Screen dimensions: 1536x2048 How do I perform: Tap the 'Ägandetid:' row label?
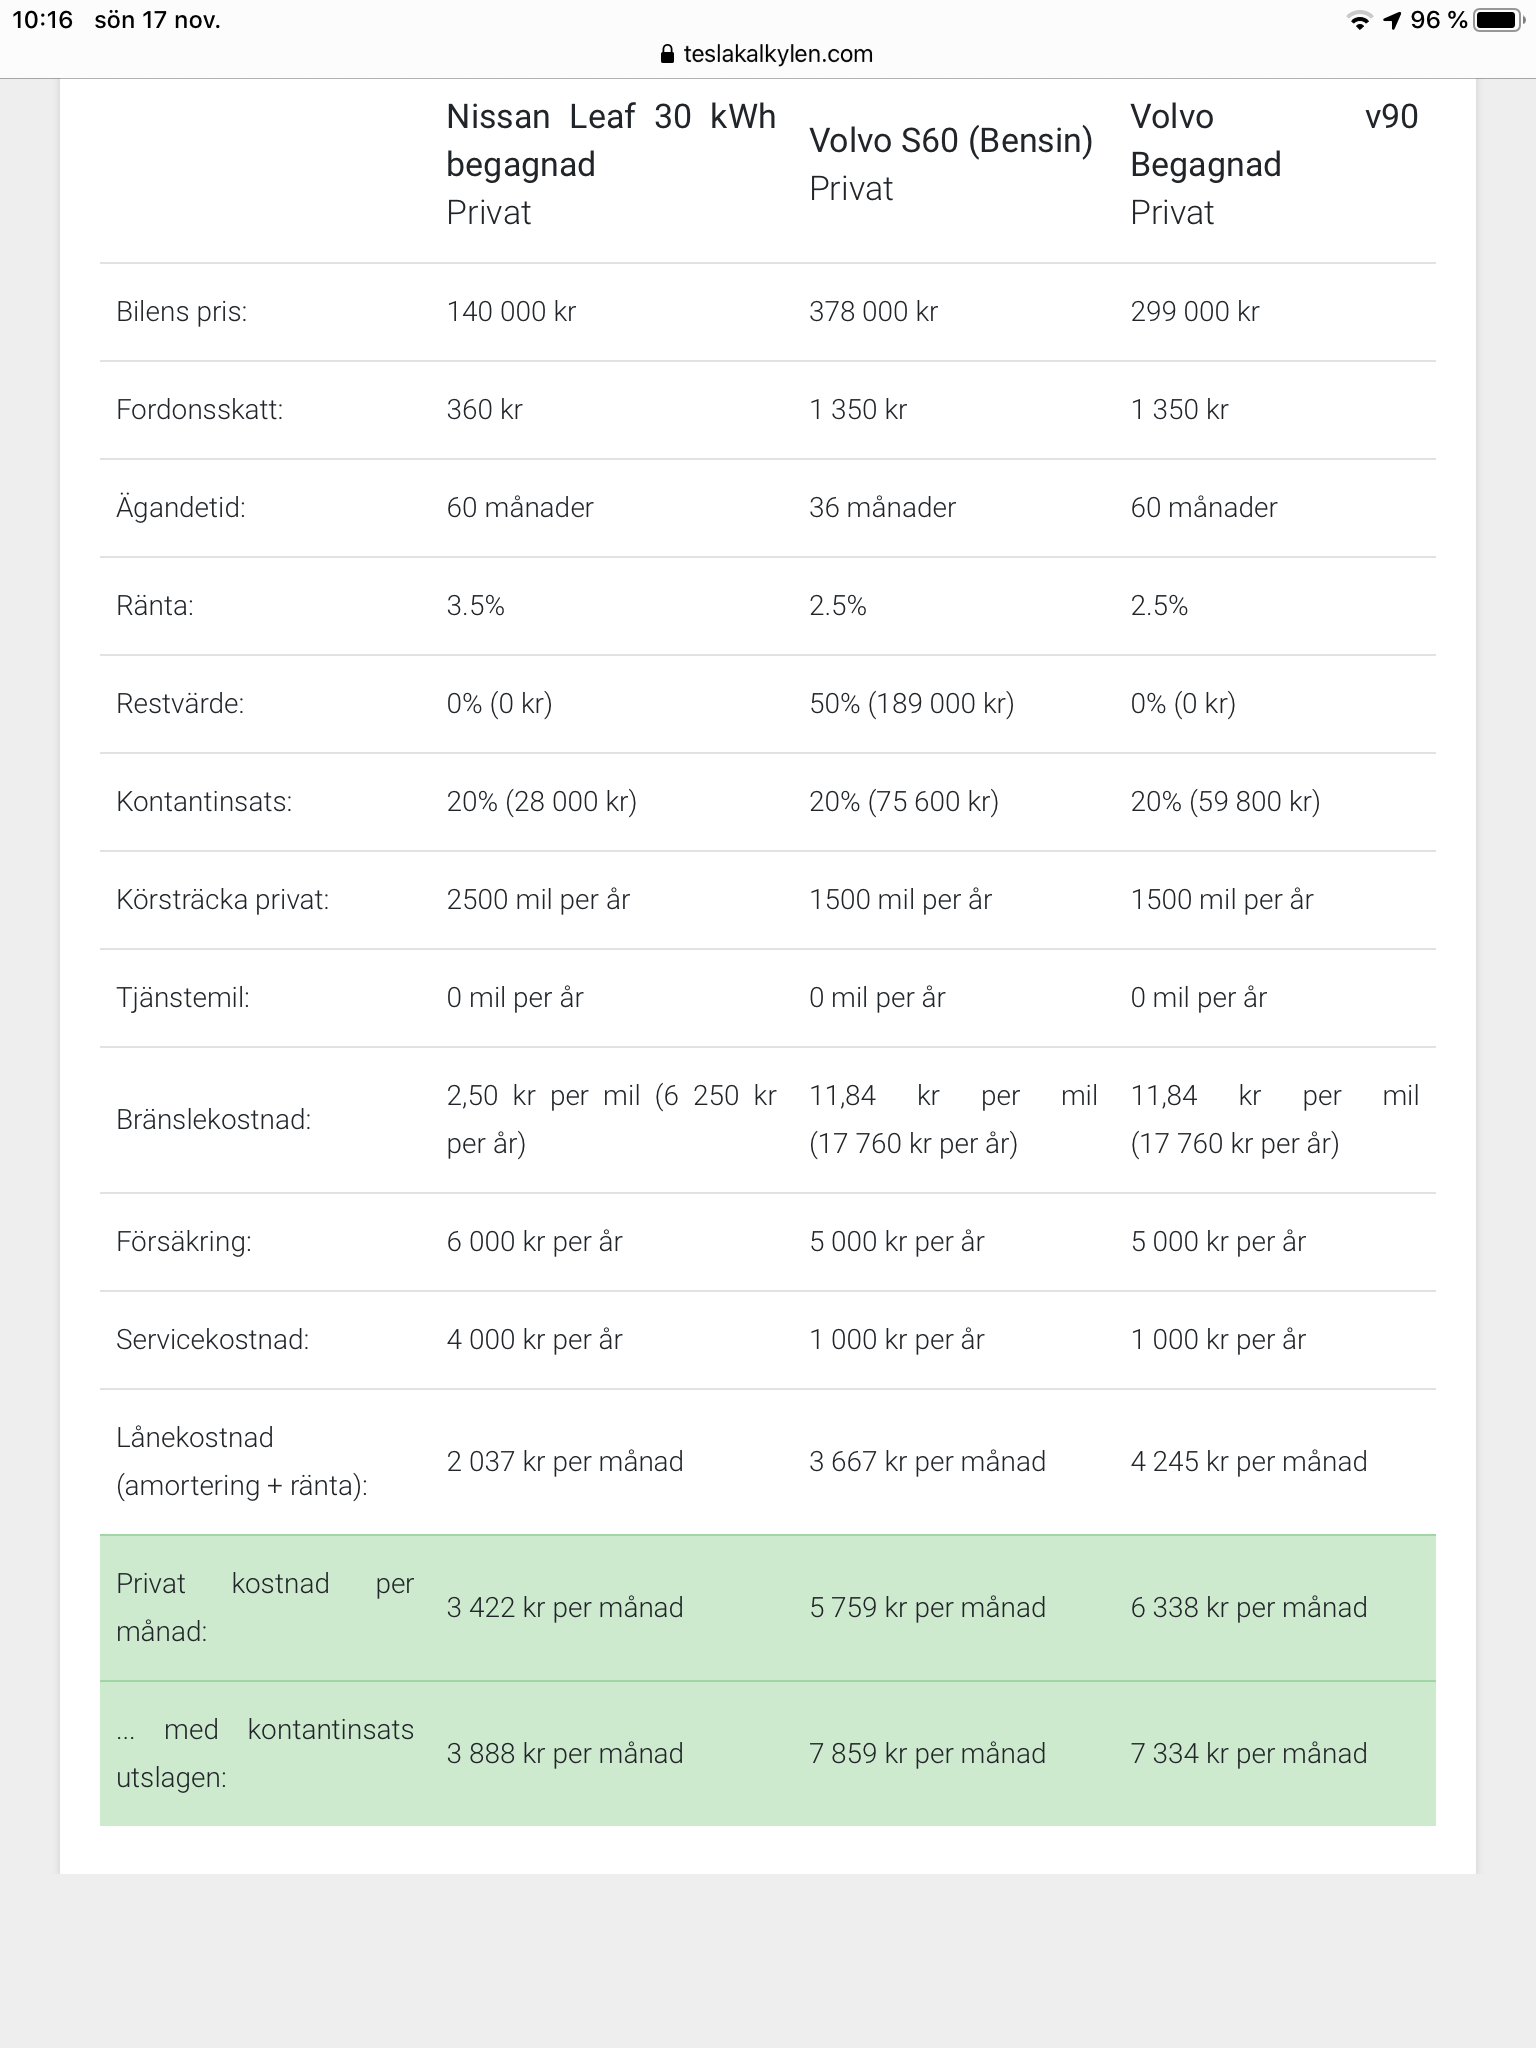pyautogui.click(x=181, y=507)
